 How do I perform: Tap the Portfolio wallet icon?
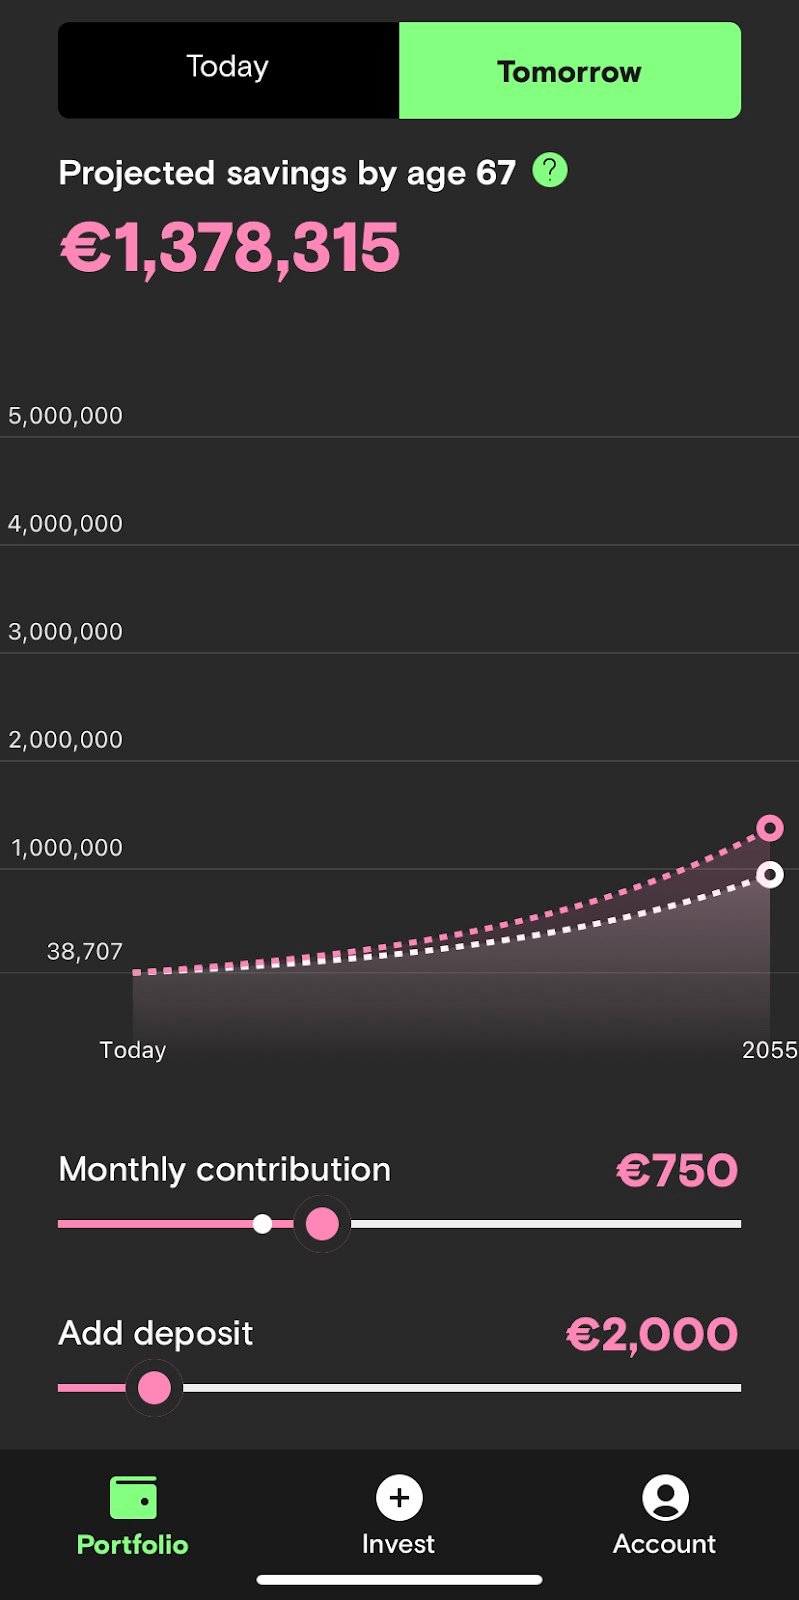(x=133, y=1498)
